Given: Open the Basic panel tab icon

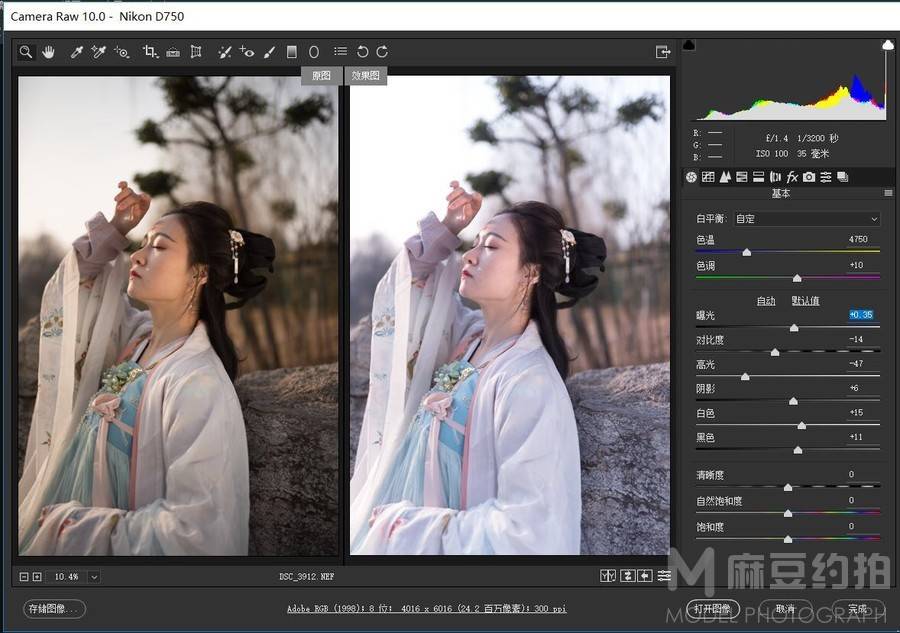Looking at the screenshot, I should [x=691, y=177].
